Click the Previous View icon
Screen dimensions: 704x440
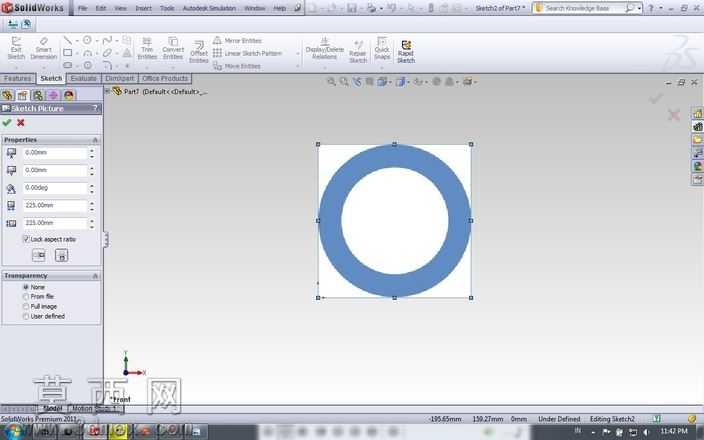point(356,81)
